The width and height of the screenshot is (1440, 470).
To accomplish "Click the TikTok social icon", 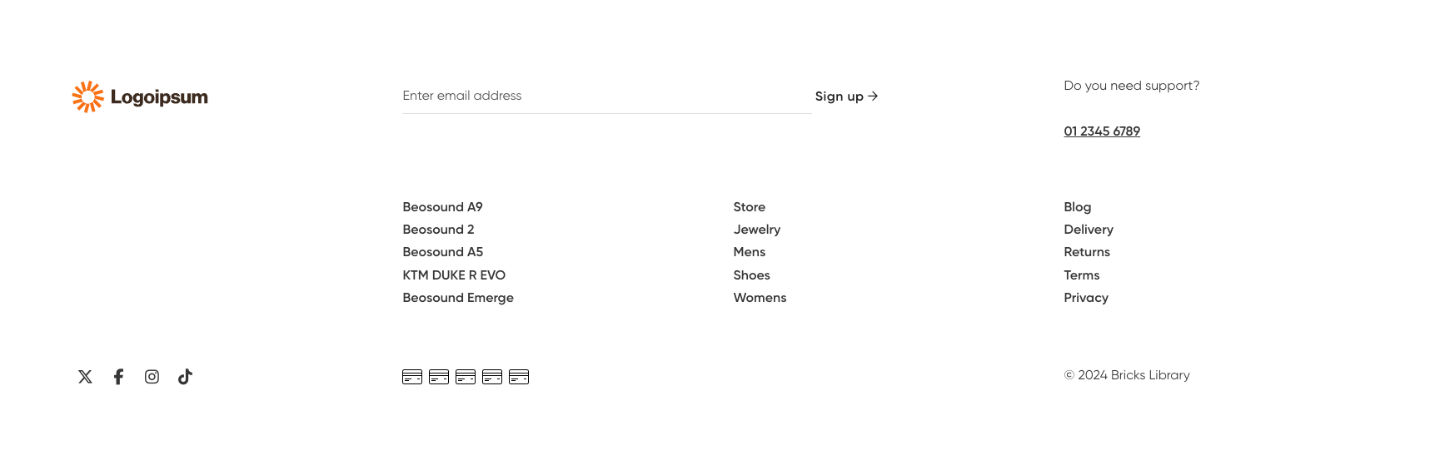I will (x=185, y=377).
